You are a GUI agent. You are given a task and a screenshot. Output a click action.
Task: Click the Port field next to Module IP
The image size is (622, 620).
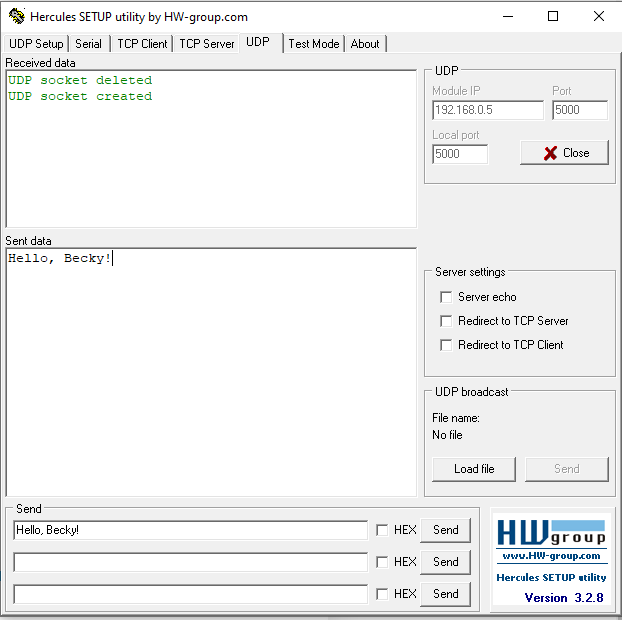(x=580, y=110)
